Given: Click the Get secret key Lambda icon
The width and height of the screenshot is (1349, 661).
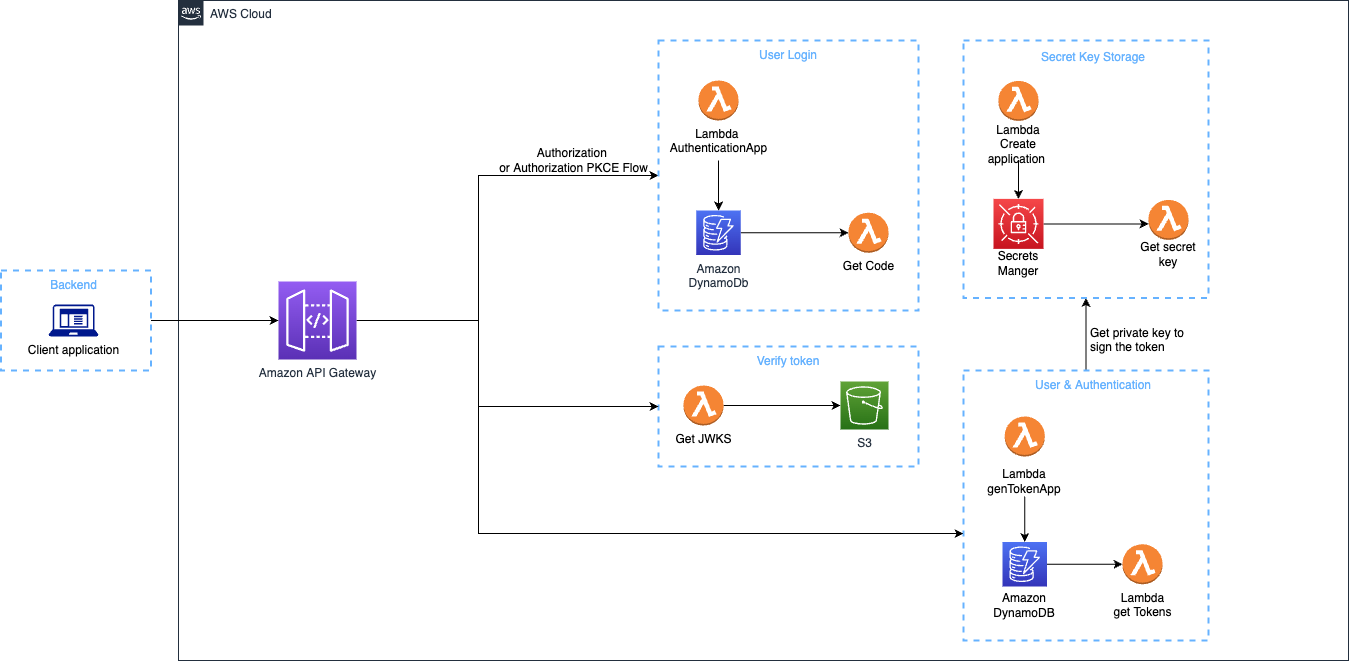Looking at the screenshot, I should pyautogui.click(x=1167, y=220).
